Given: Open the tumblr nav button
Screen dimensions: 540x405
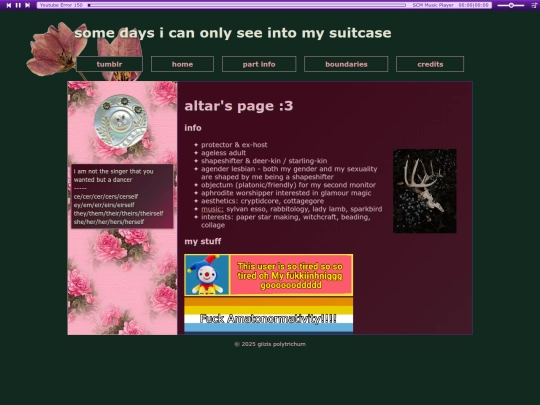Looking at the screenshot, I should pos(109,64).
